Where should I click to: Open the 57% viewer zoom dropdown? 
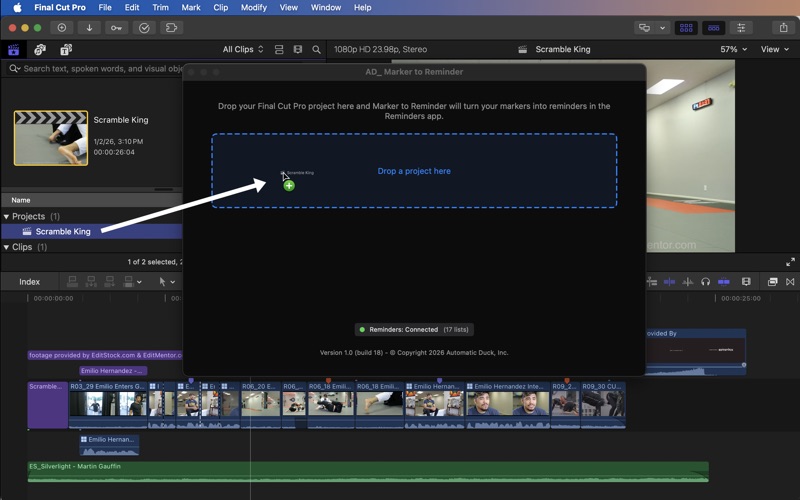[734, 49]
